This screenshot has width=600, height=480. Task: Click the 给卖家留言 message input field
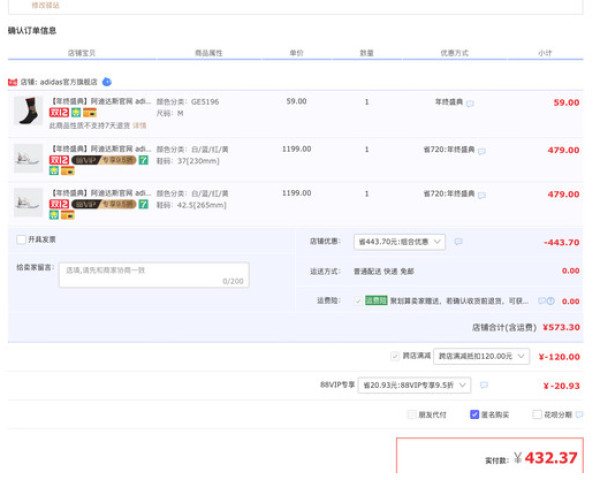[154, 275]
